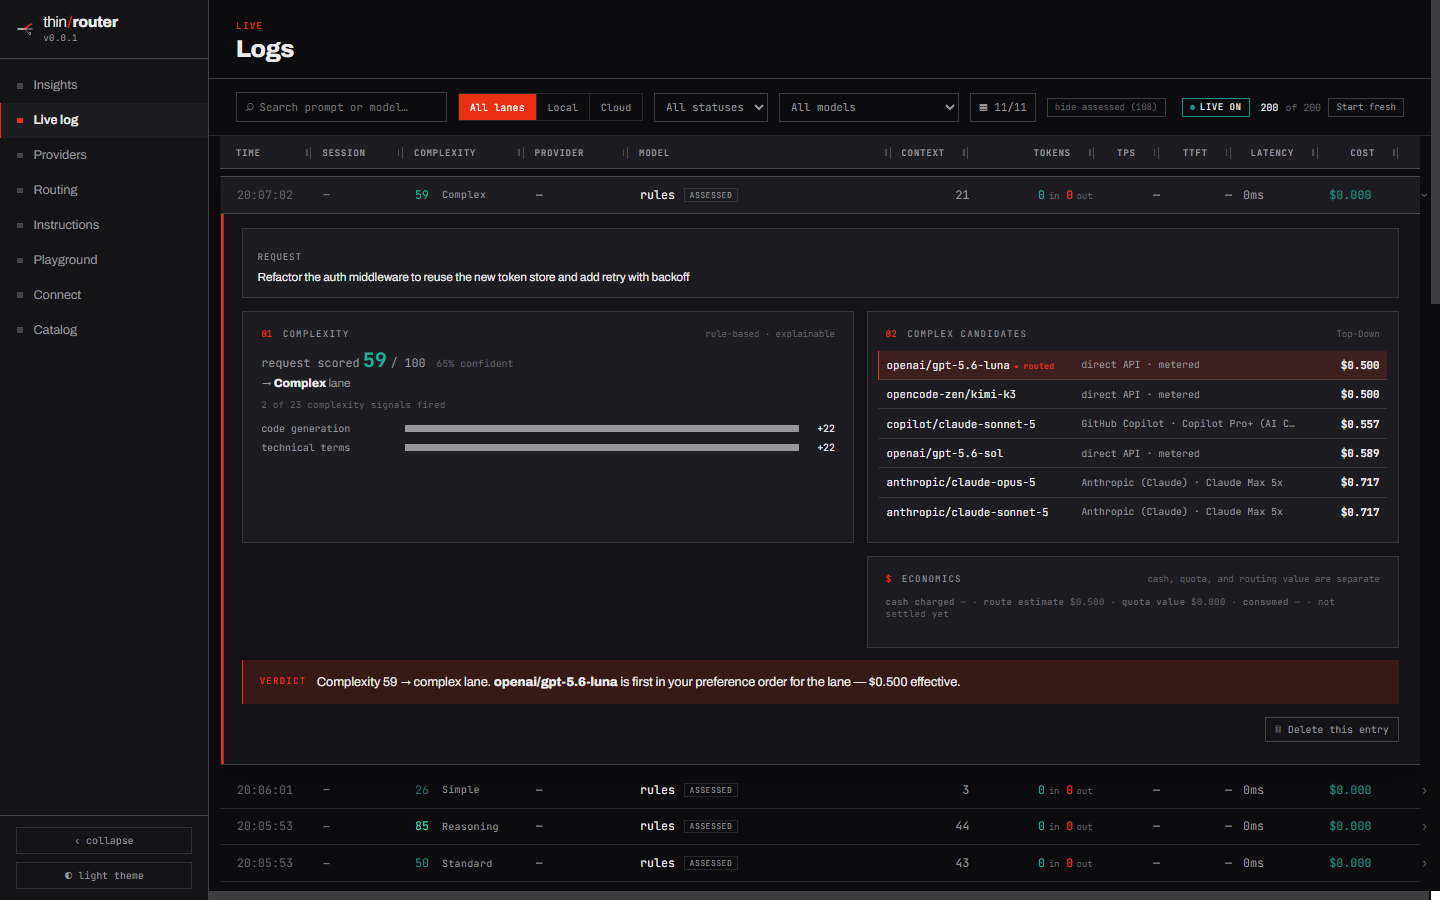Open the All statuses dropdown
Viewport: 1440px width, 900px height.
[x=710, y=107]
